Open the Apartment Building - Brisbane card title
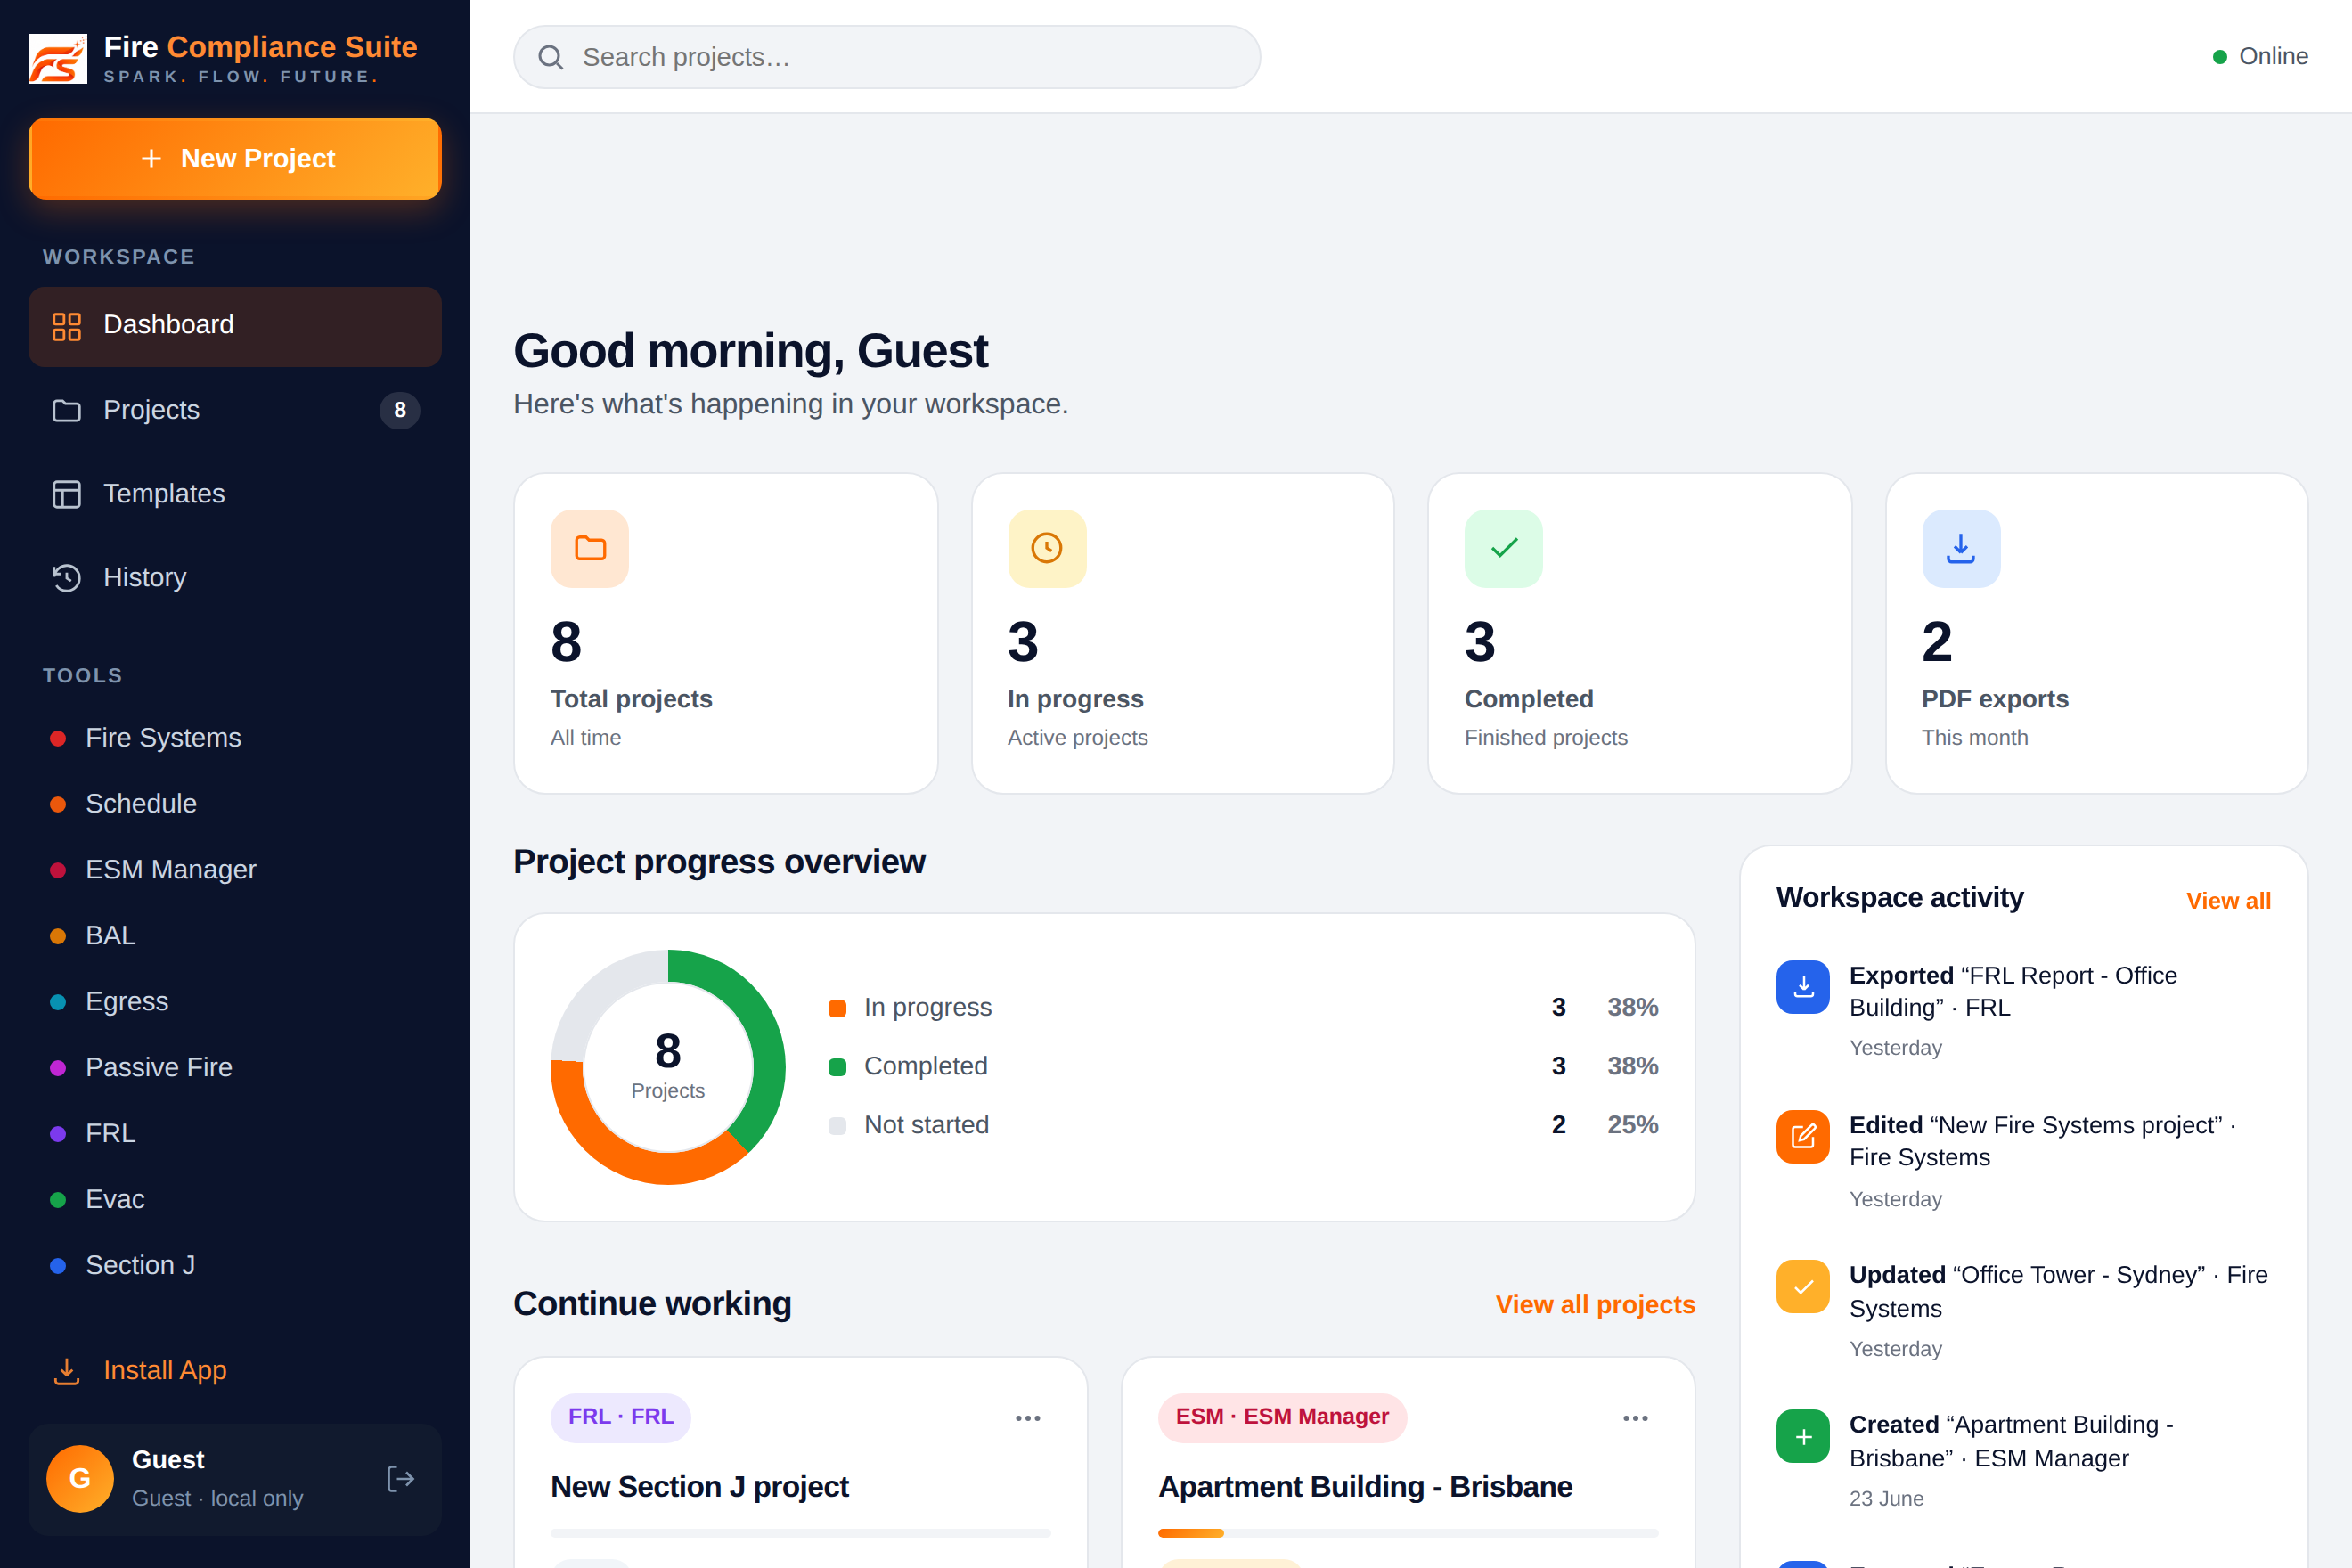The image size is (2352, 1568). (x=1365, y=1487)
